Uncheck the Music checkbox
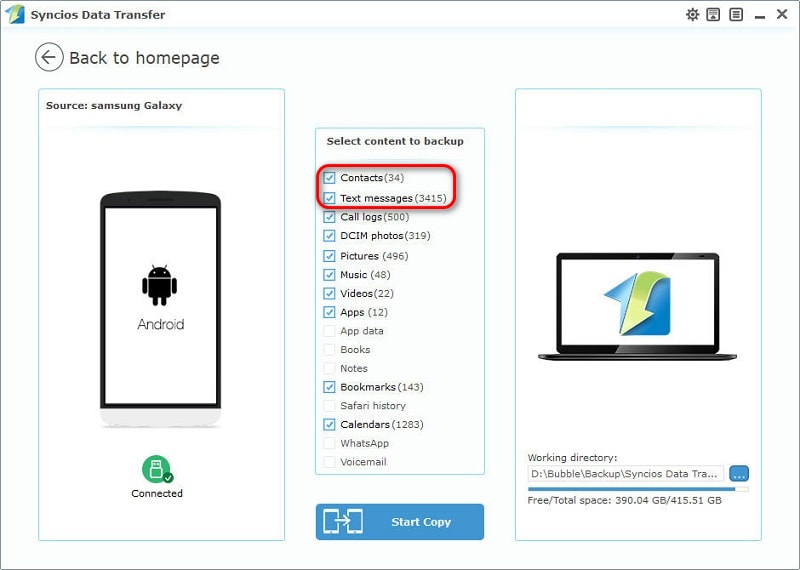Screen dimensions: 800x570 (330, 275)
